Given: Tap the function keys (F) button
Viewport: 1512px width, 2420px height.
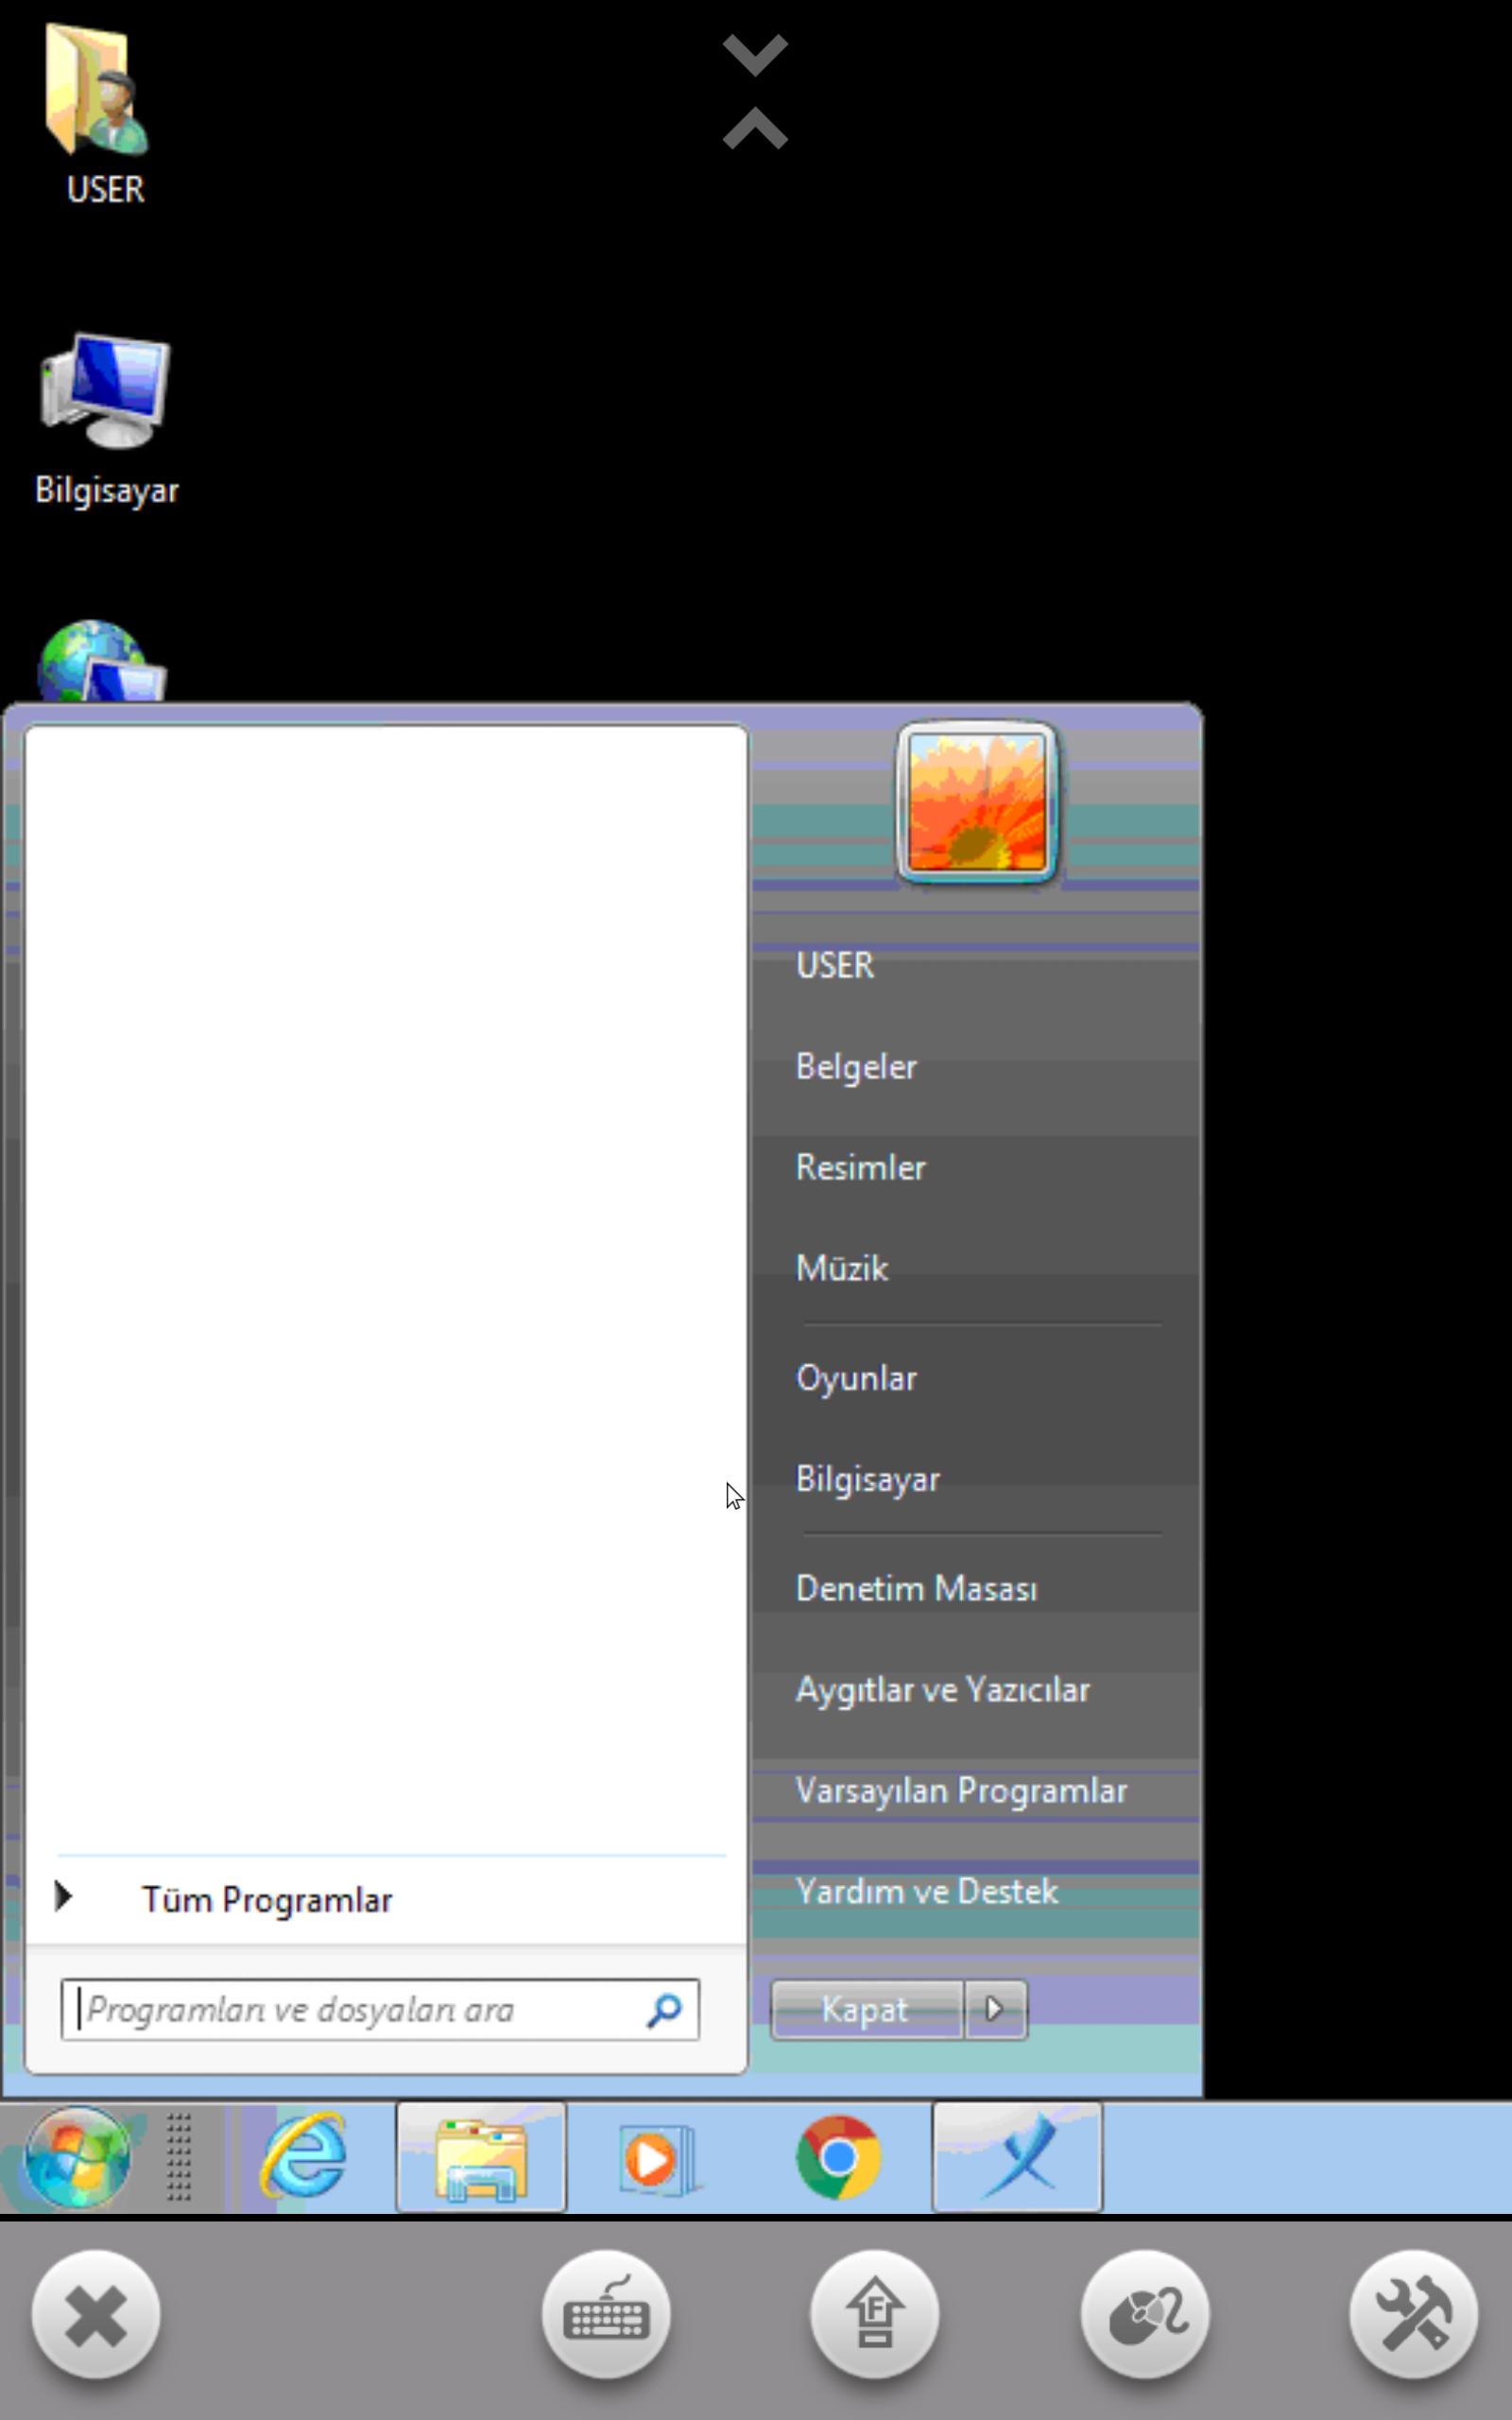Looking at the screenshot, I should pyautogui.click(x=875, y=2315).
